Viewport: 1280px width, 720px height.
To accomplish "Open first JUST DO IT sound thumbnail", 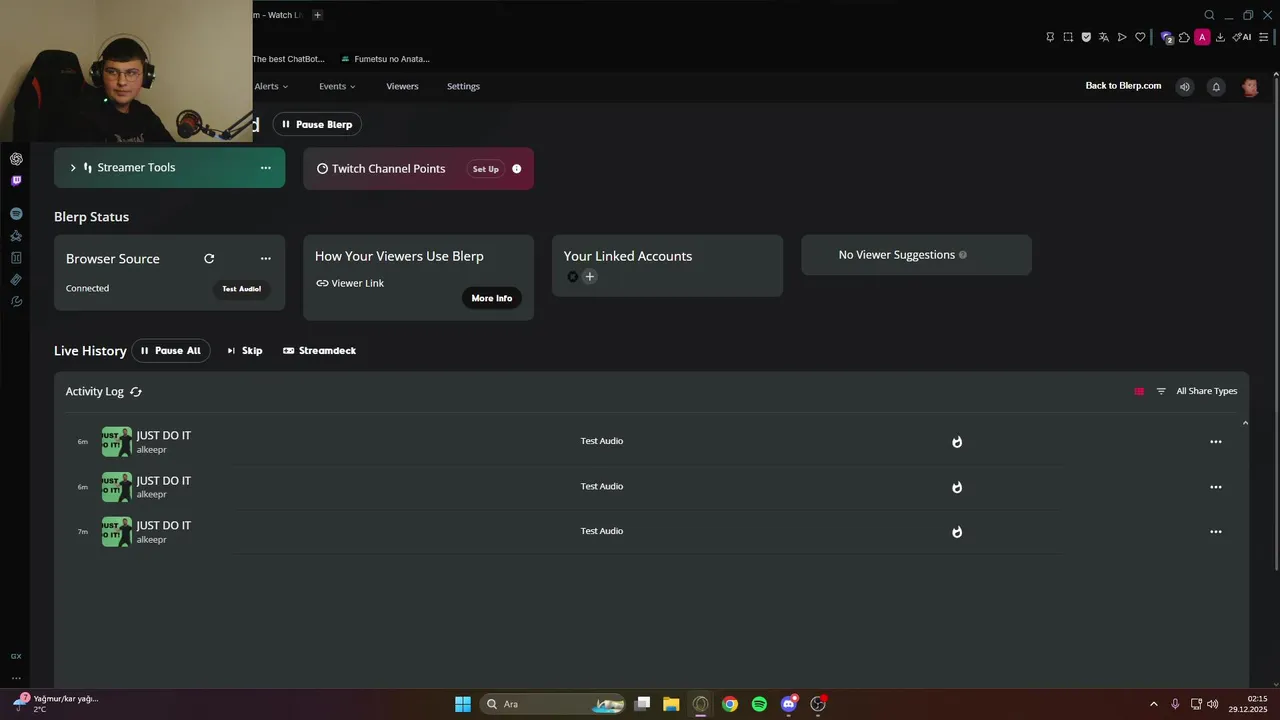I will click(117, 442).
